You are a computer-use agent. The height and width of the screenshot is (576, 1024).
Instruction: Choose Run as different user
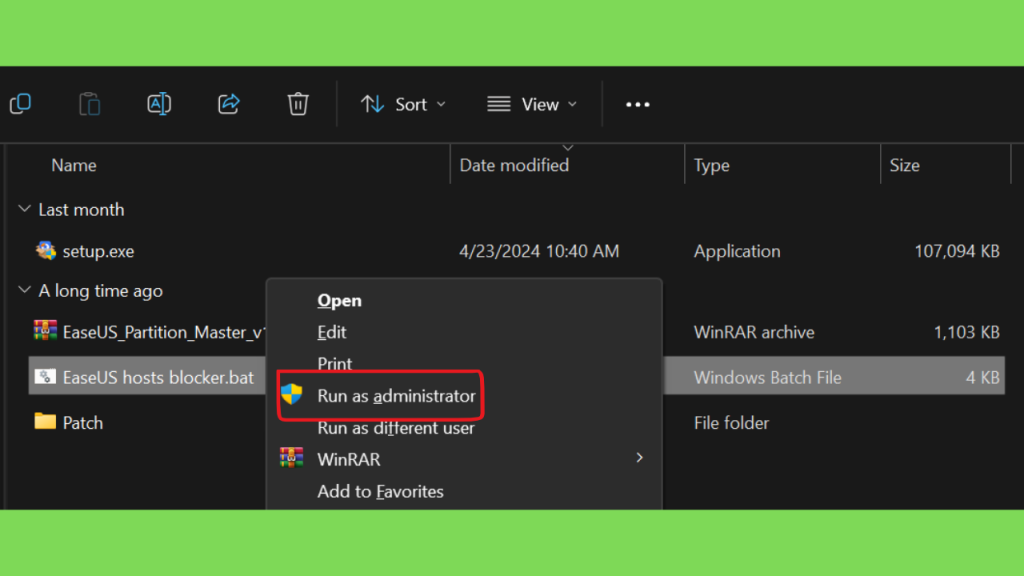(x=396, y=428)
